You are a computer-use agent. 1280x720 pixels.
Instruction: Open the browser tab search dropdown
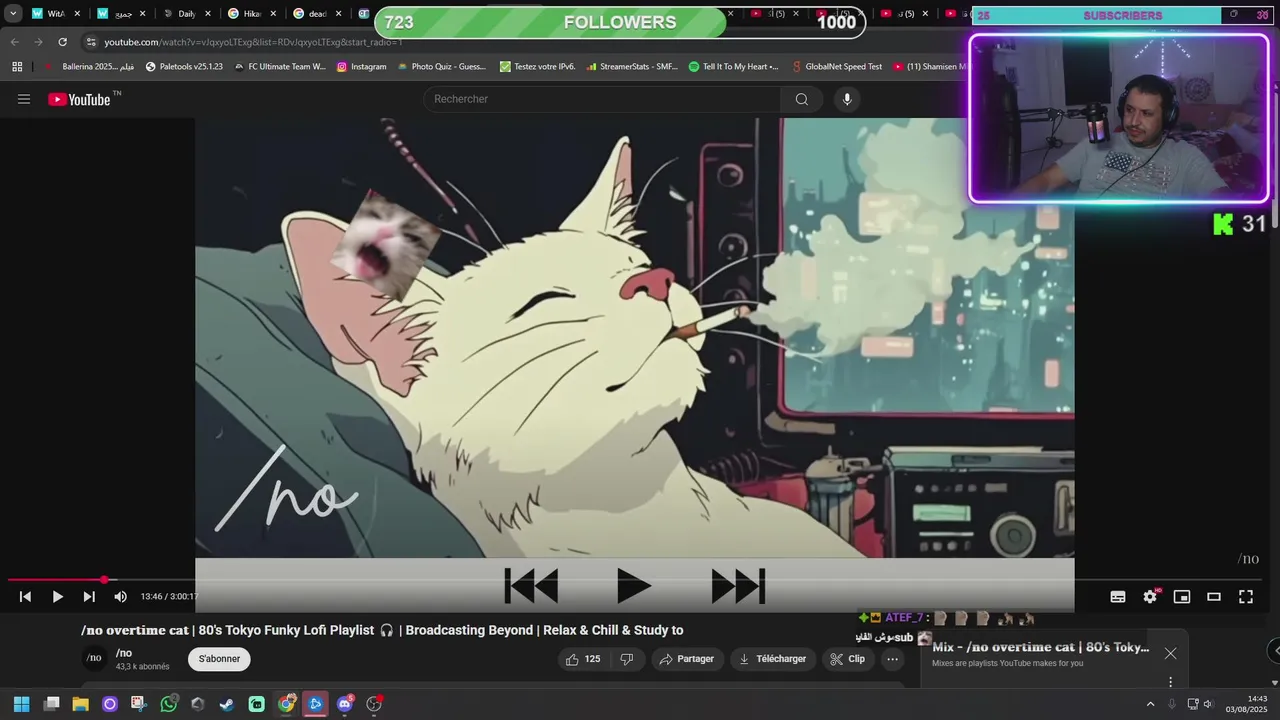[x=13, y=14]
